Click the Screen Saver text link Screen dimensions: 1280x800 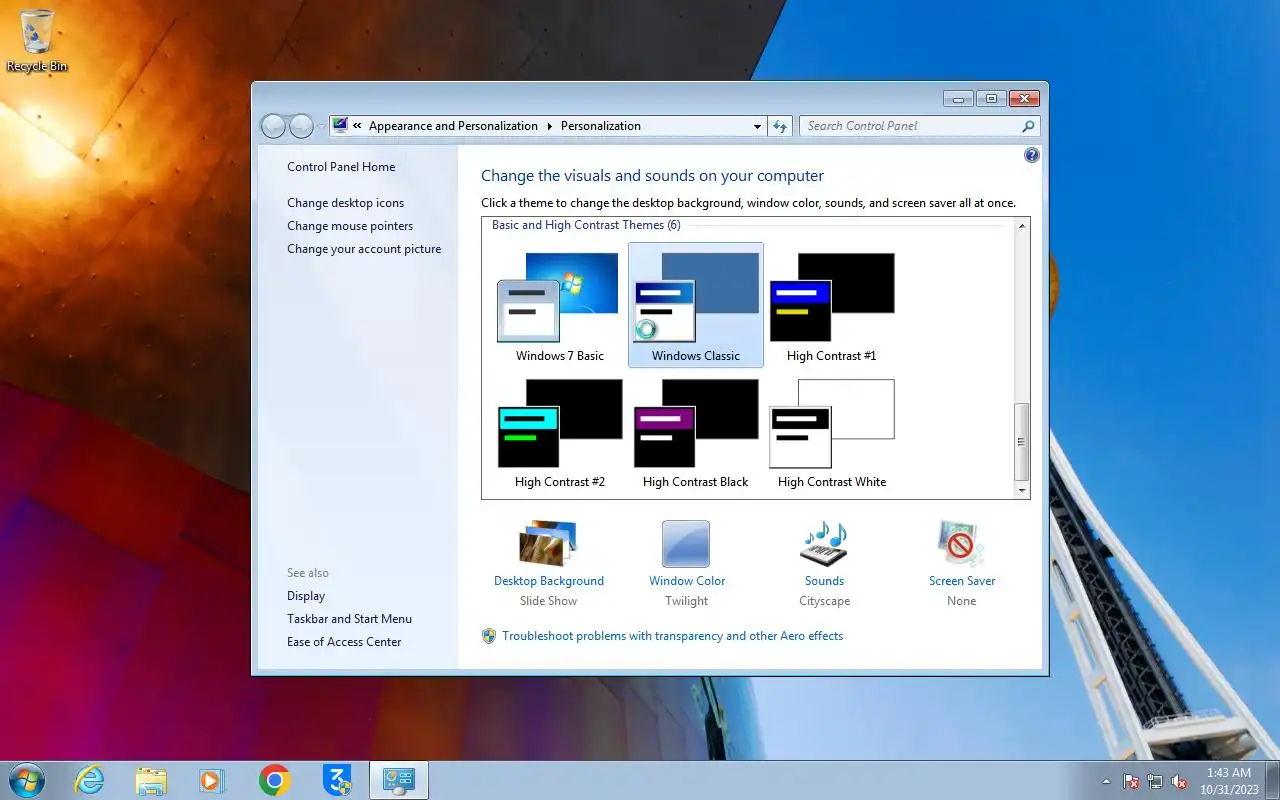point(962,581)
